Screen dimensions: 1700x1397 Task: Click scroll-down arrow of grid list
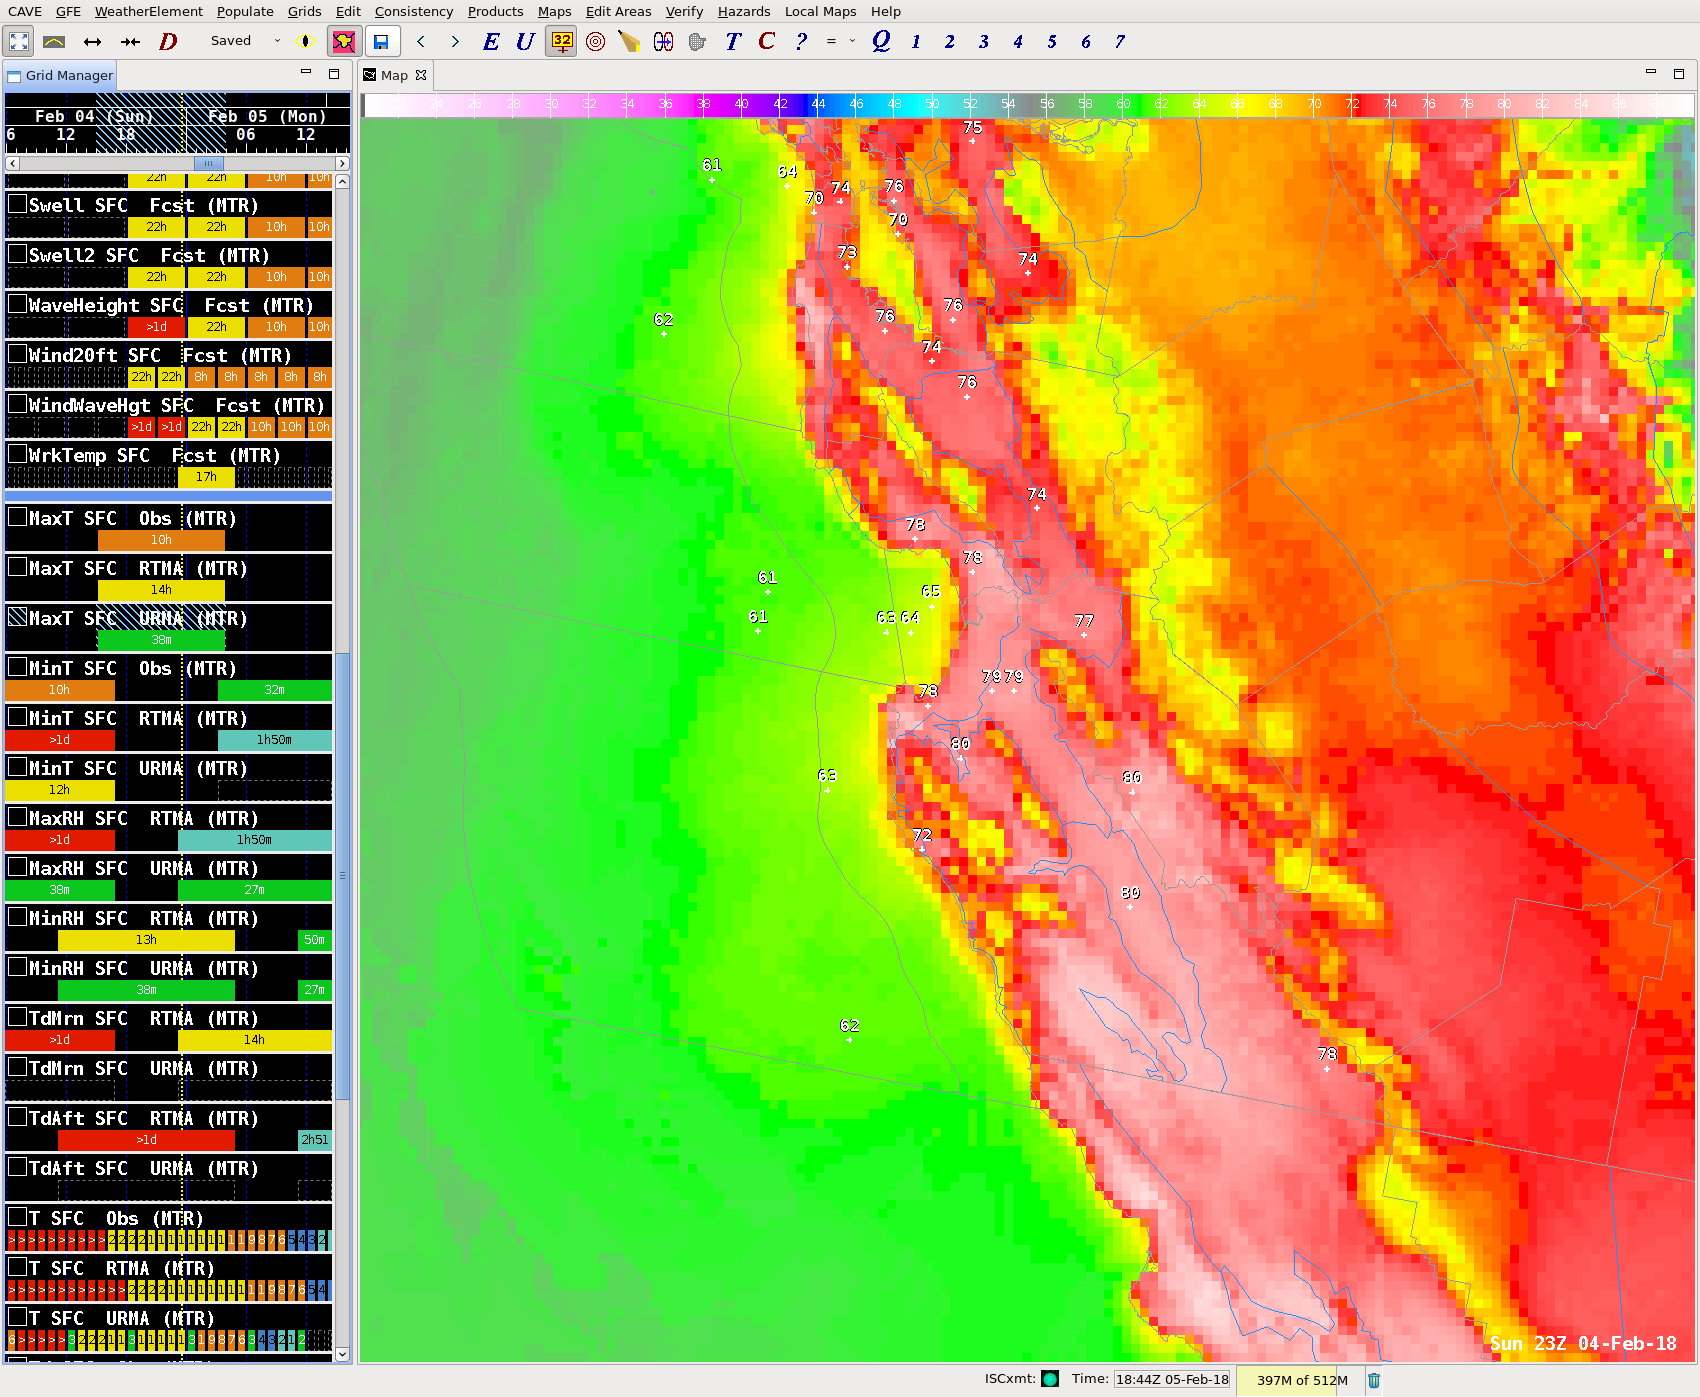click(342, 1354)
